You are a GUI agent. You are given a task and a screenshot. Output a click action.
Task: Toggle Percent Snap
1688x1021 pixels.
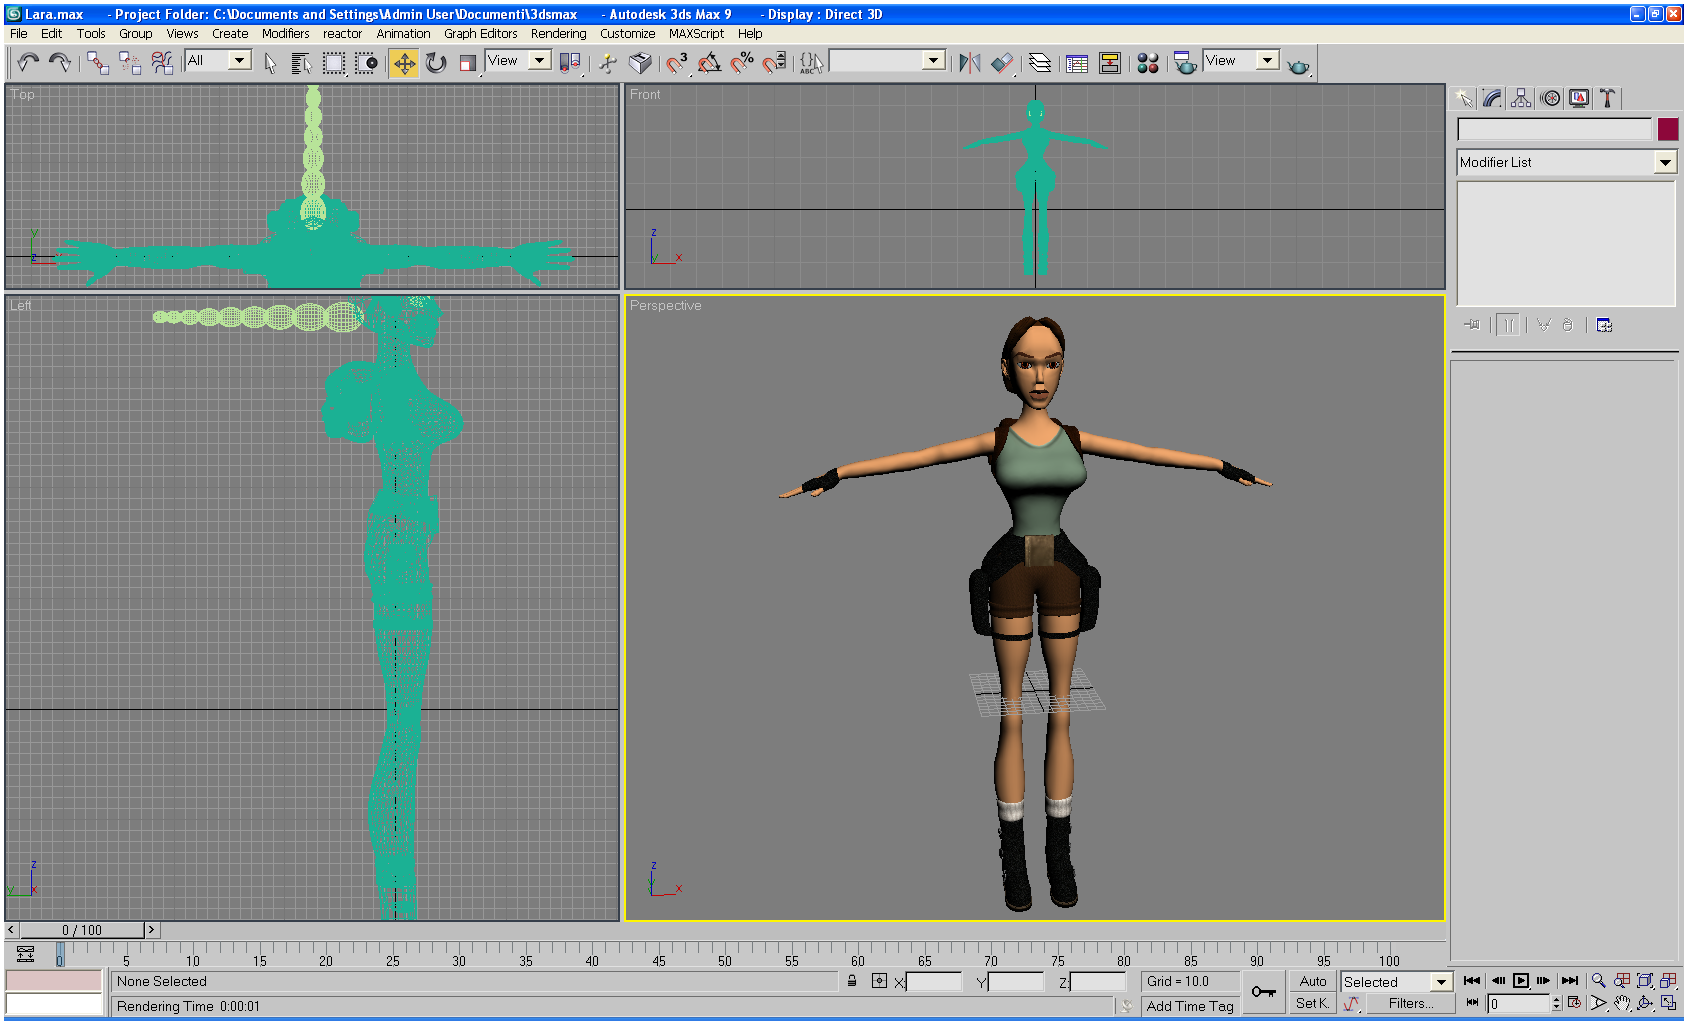(741, 63)
